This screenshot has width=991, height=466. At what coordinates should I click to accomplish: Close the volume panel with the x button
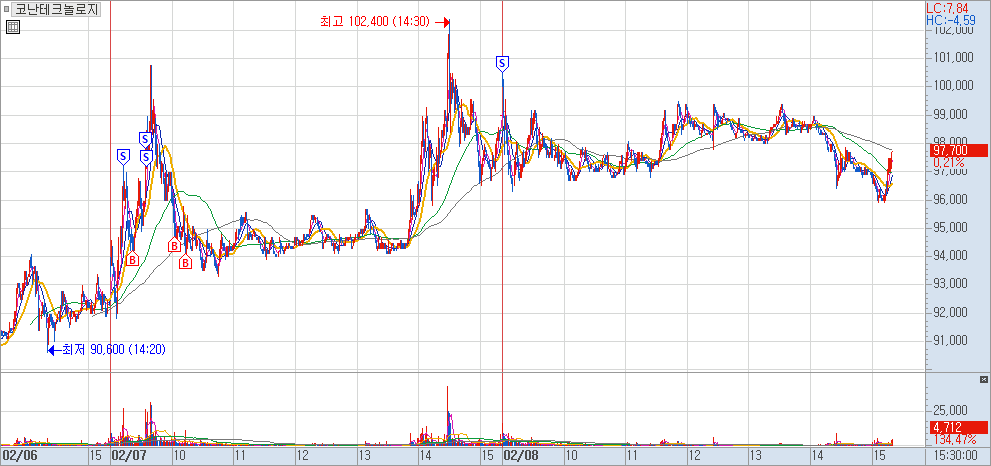981,380
